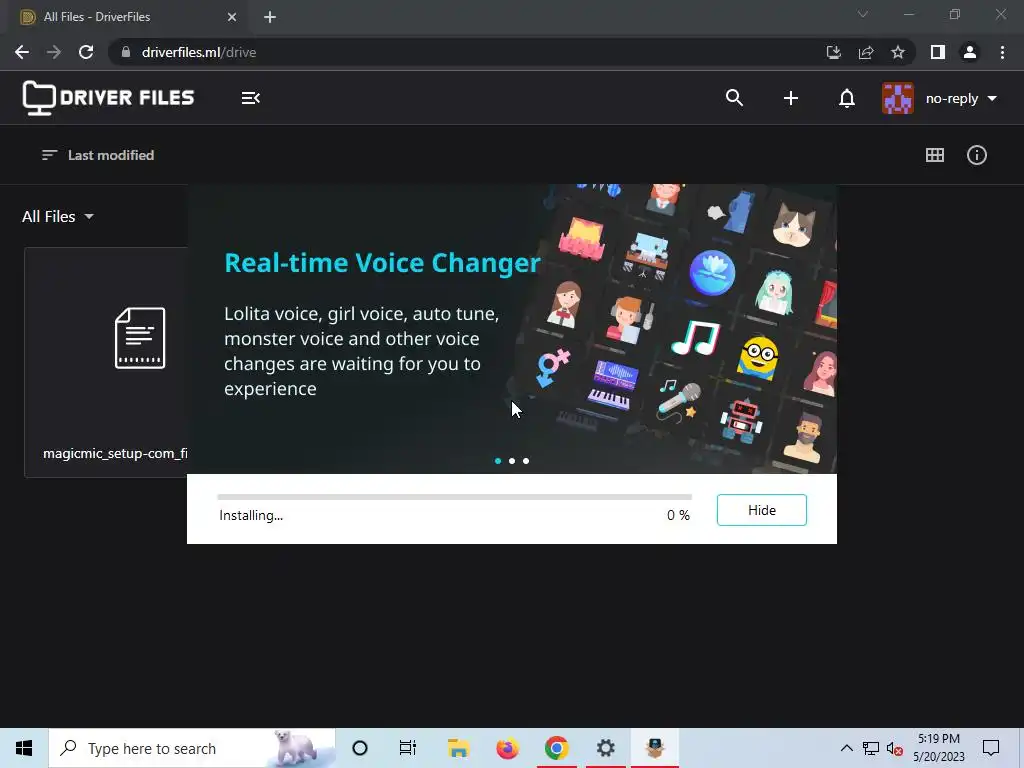The width and height of the screenshot is (1024, 768).
Task: Click the taskbar search box
Action: pos(192,748)
